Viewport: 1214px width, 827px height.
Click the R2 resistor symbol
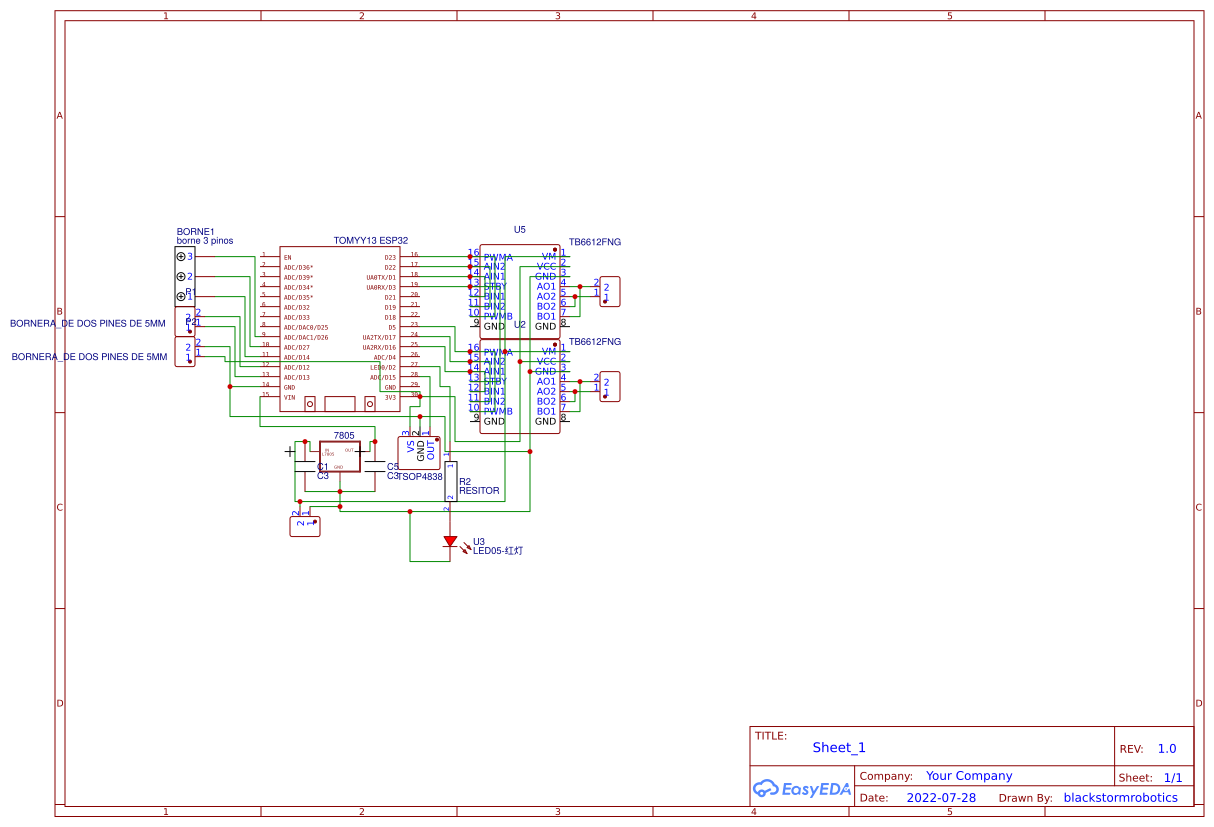(x=451, y=482)
